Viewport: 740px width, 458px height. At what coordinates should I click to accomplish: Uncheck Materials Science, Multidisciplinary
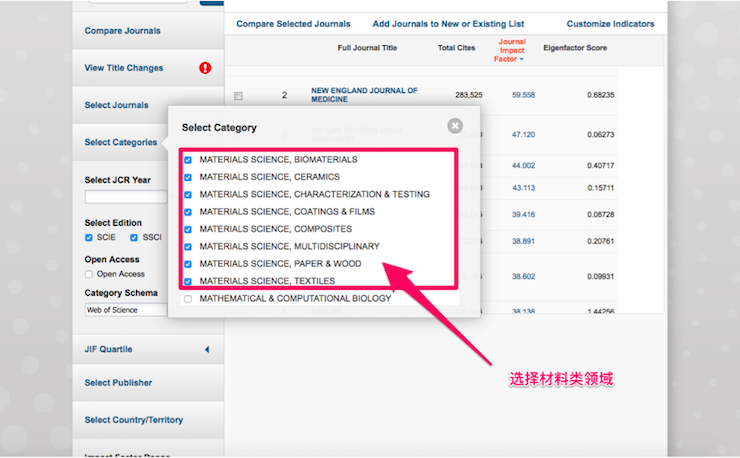(x=188, y=247)
